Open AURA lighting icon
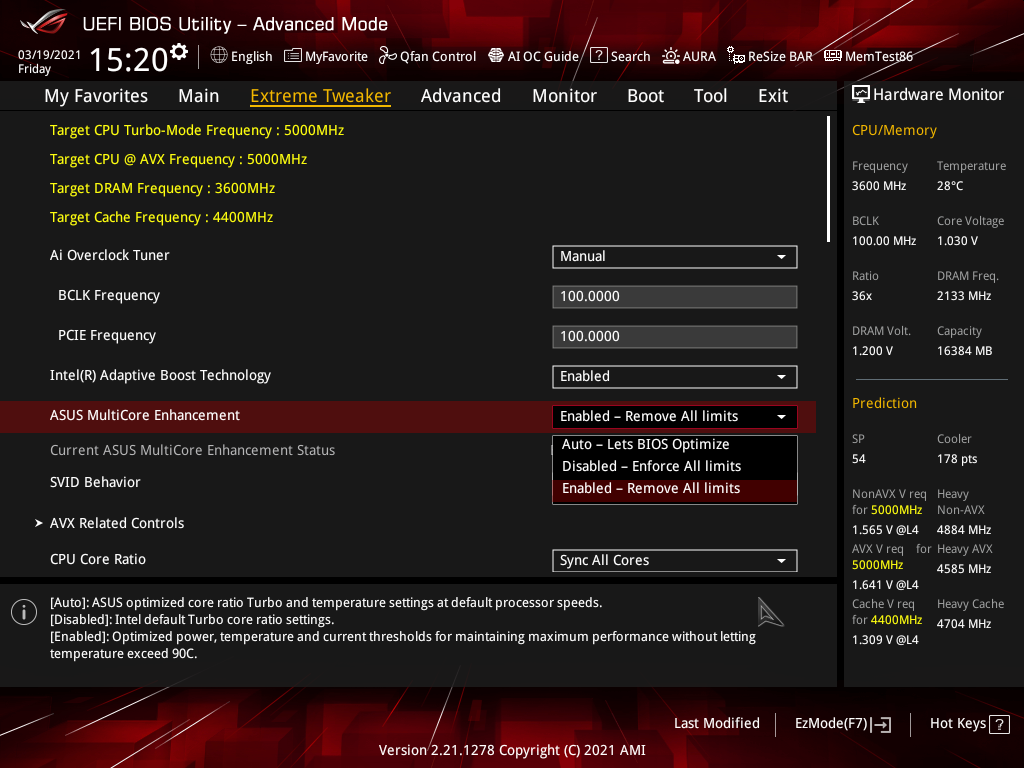The height and width of the screenshot is (768, 1024). [x=671, y=56]
